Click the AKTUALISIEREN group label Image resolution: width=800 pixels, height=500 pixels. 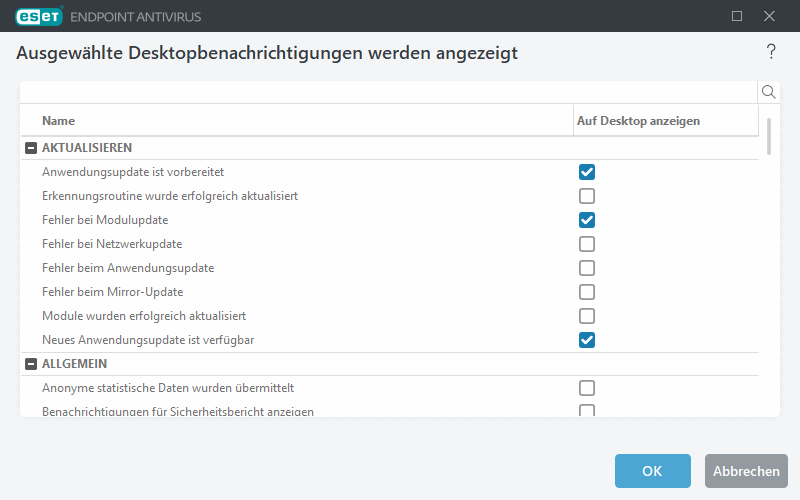[87, 148]
